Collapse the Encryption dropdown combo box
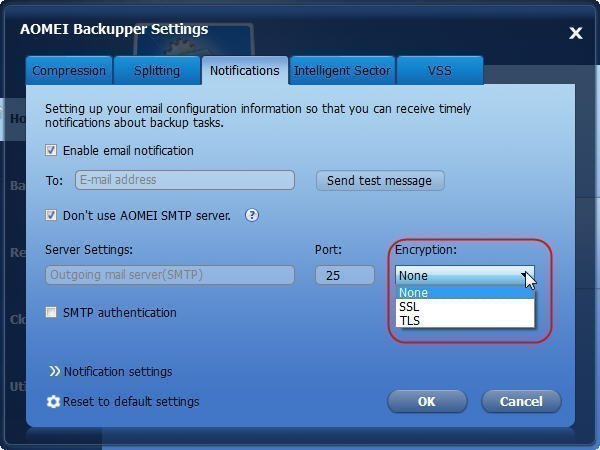 (465, 276)
